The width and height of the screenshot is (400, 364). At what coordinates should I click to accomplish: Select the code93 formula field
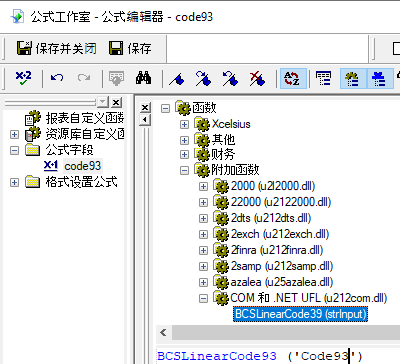coord(82,166)
